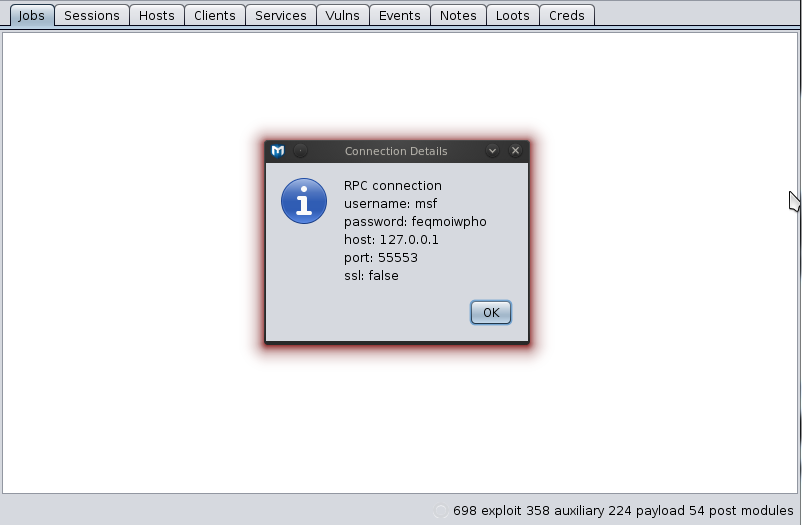Open the Creds tab
Image resolution: width=802 pixels, height=525 pixels.
click(x=567, y=15)
